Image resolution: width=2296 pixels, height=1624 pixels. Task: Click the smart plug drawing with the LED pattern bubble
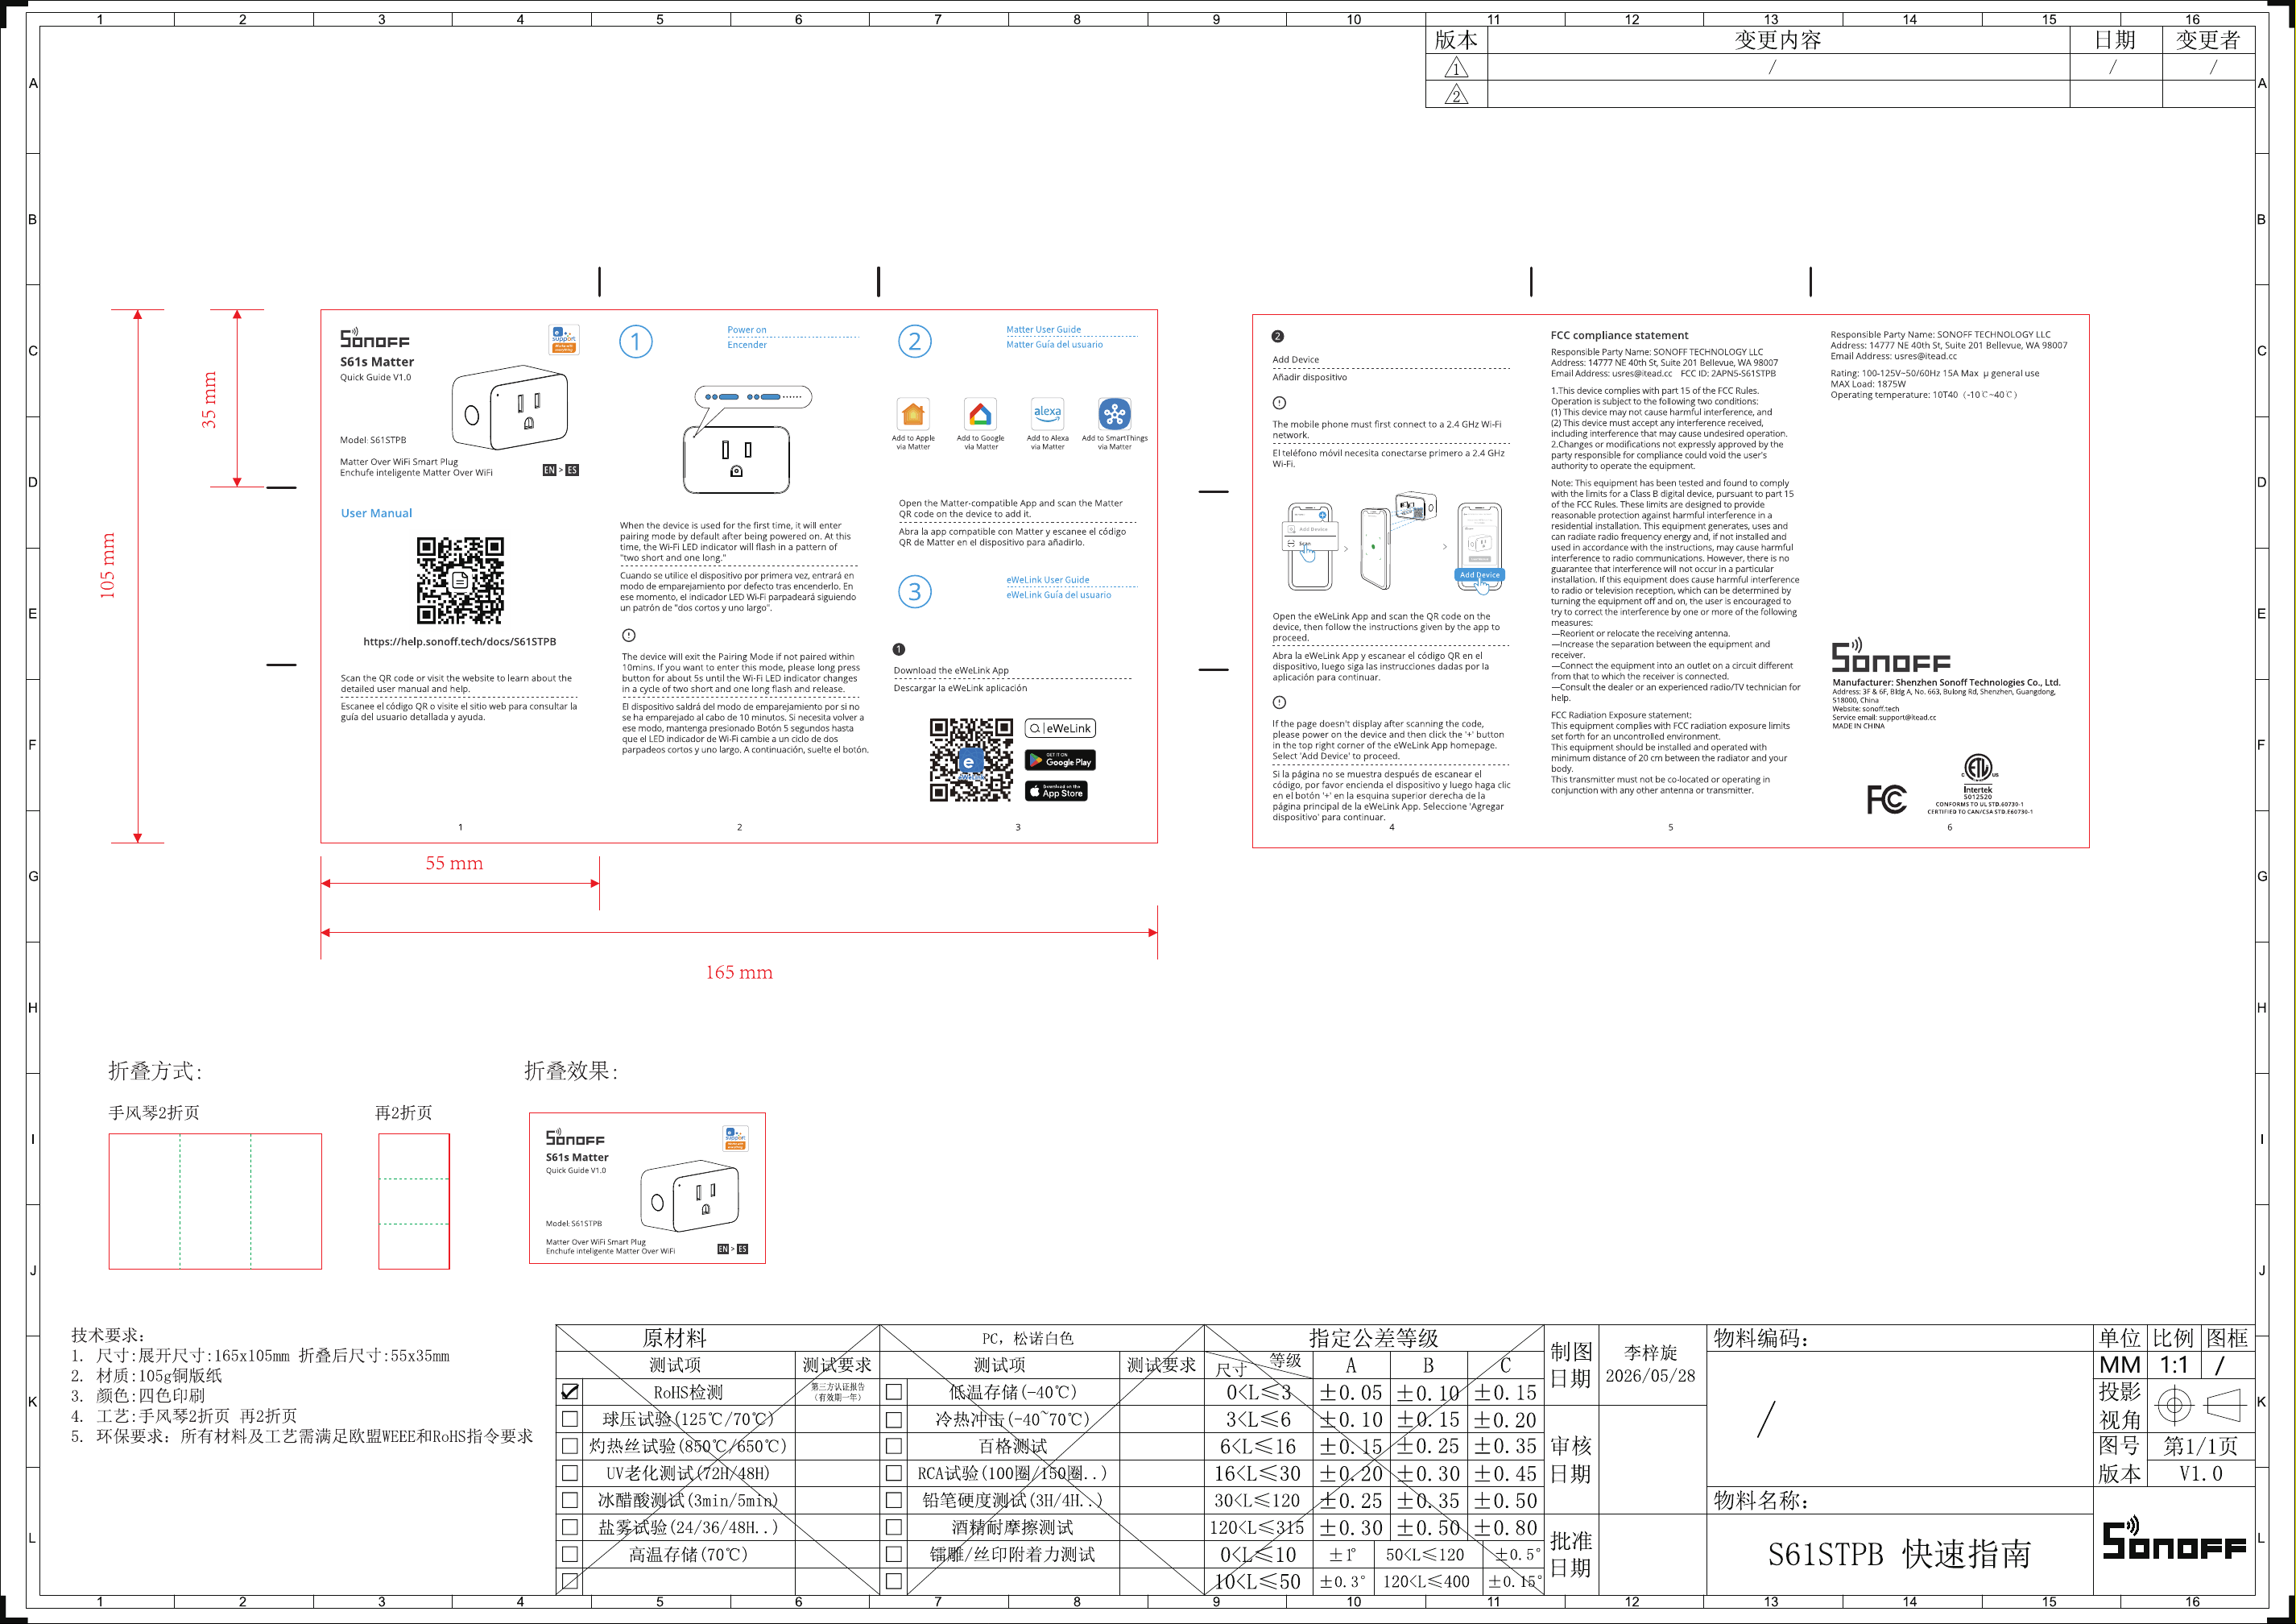point(748,440)
